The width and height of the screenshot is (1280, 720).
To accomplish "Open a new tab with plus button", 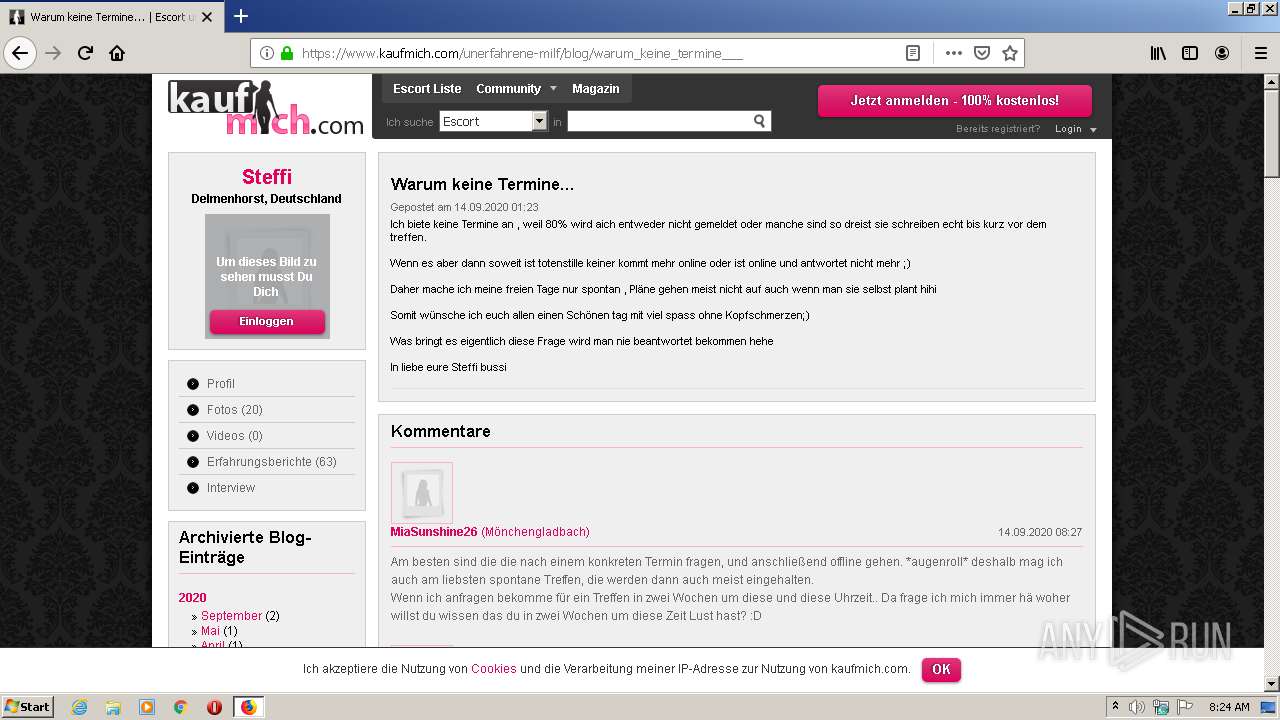I will [x=241, y=16].
